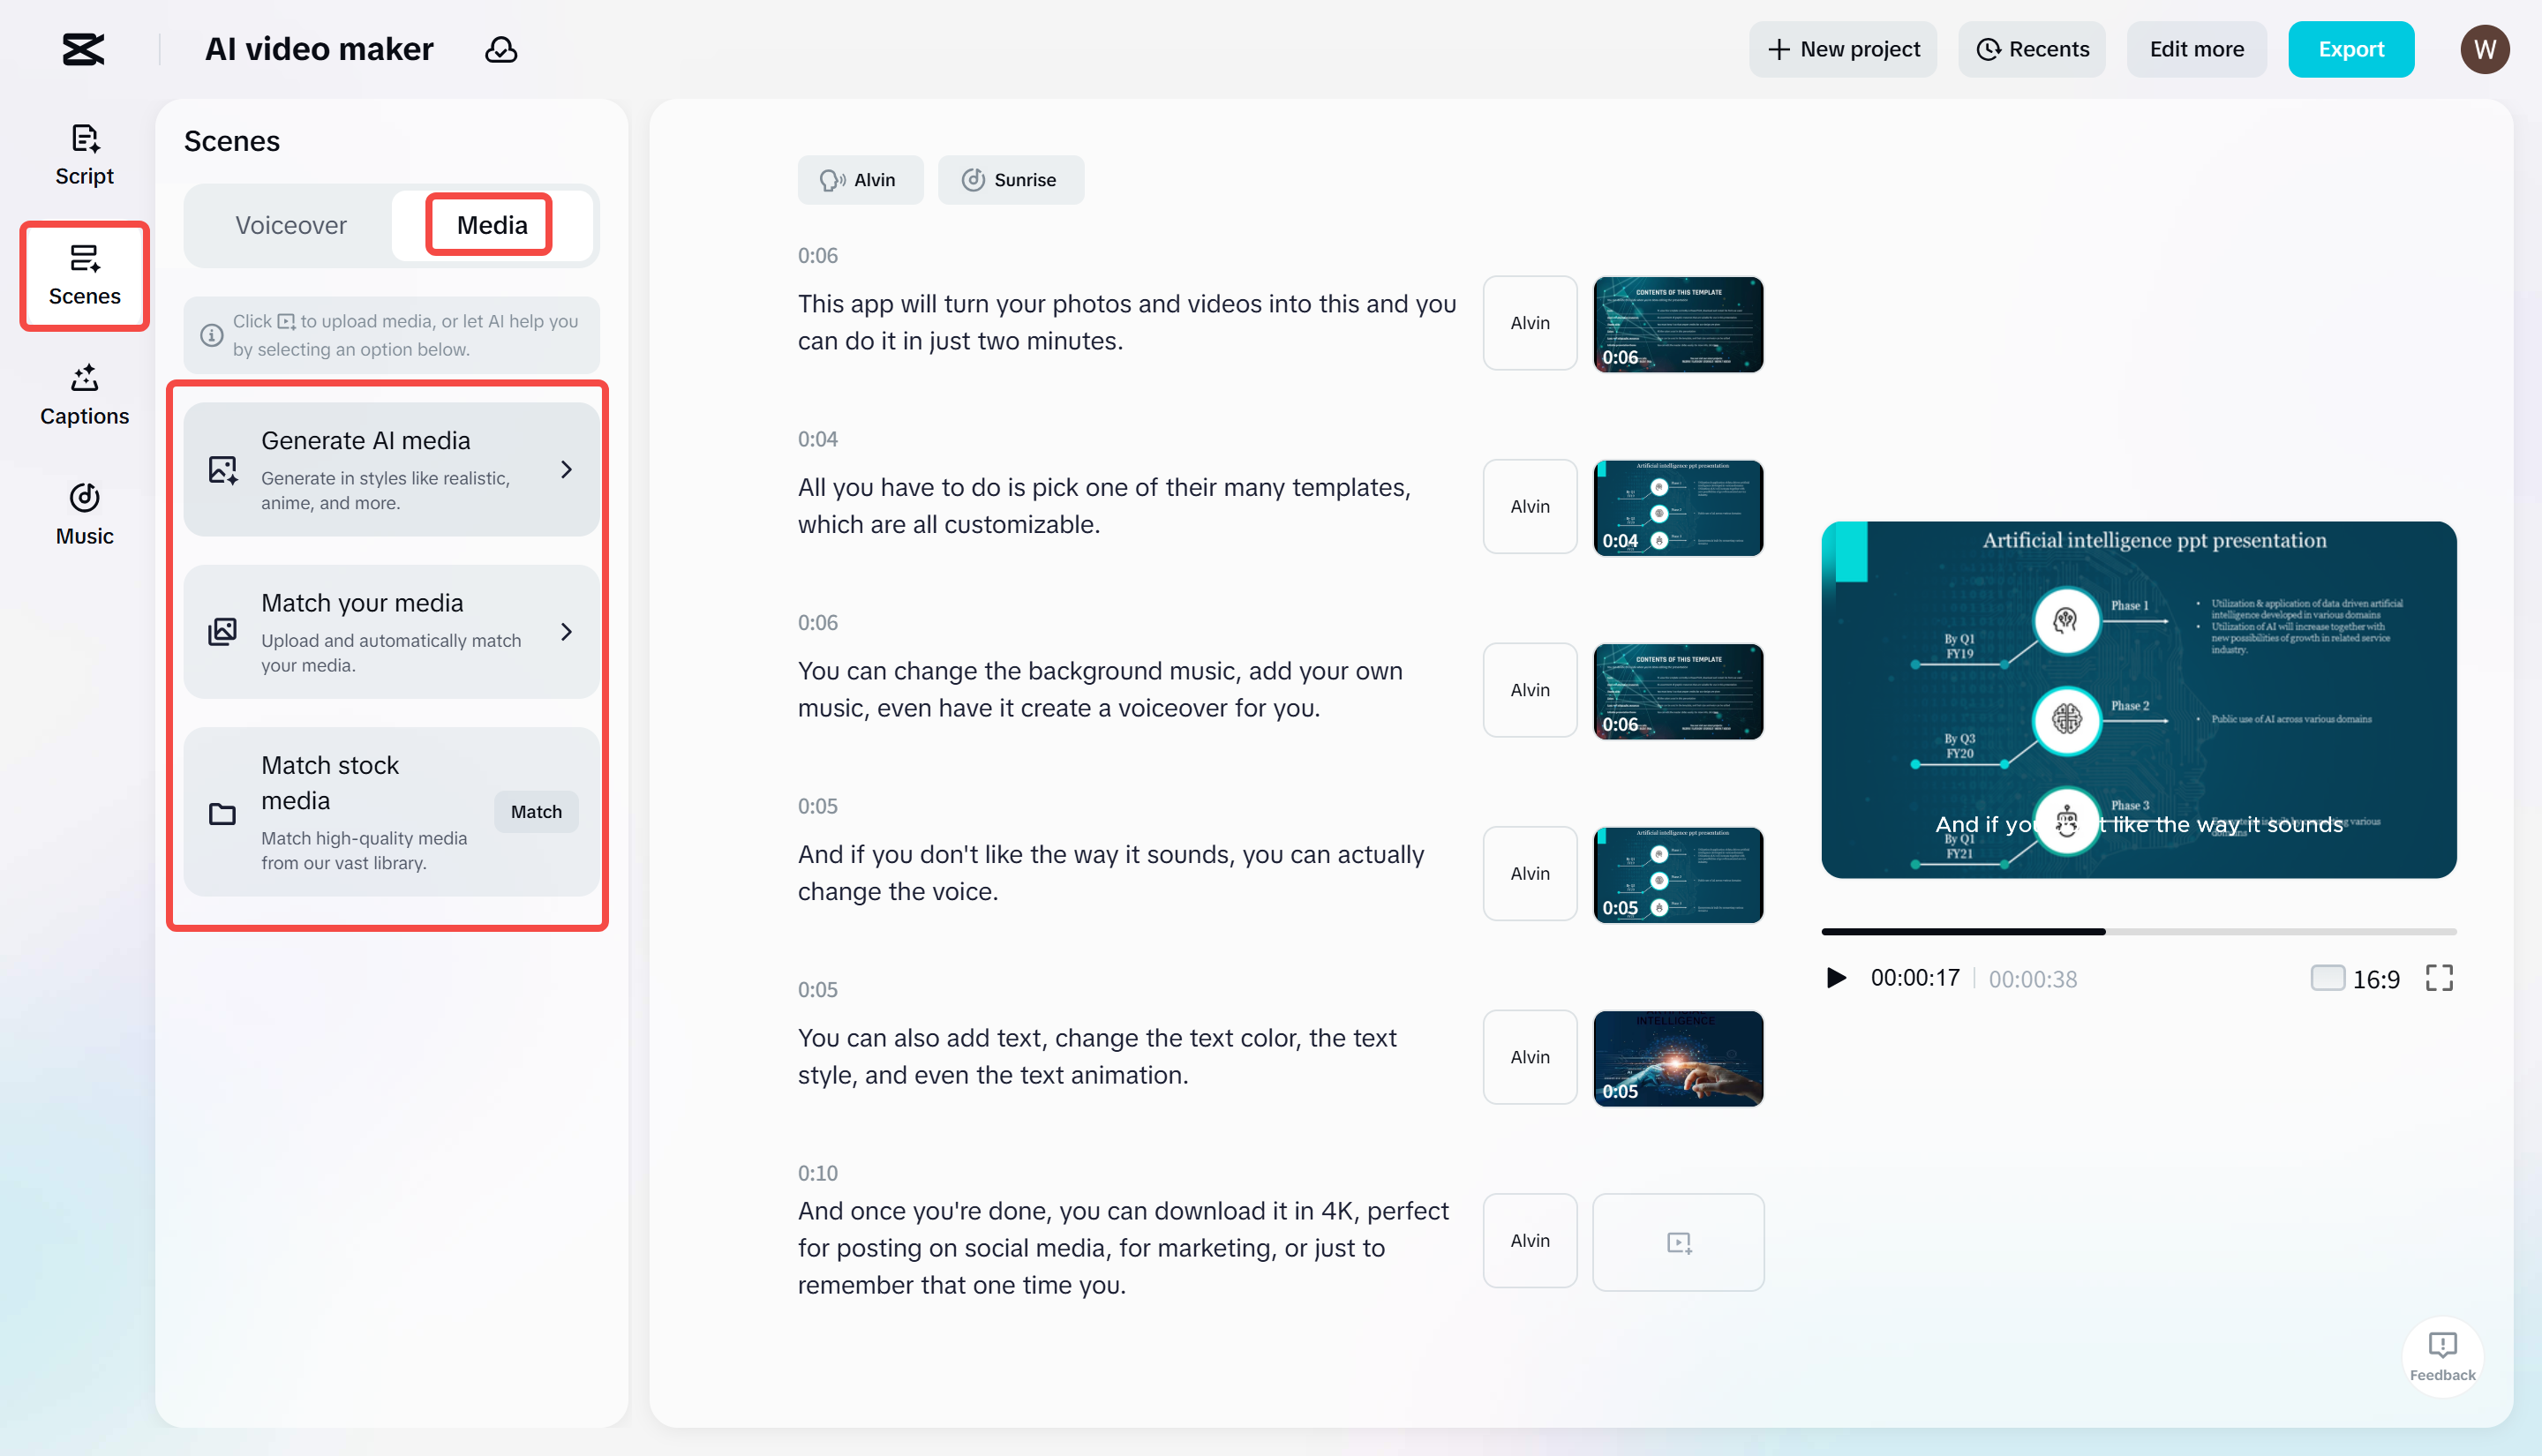Toggle the 16:9 aspect ratio checkbox

pyautogui.click(x=2329, y=978)
